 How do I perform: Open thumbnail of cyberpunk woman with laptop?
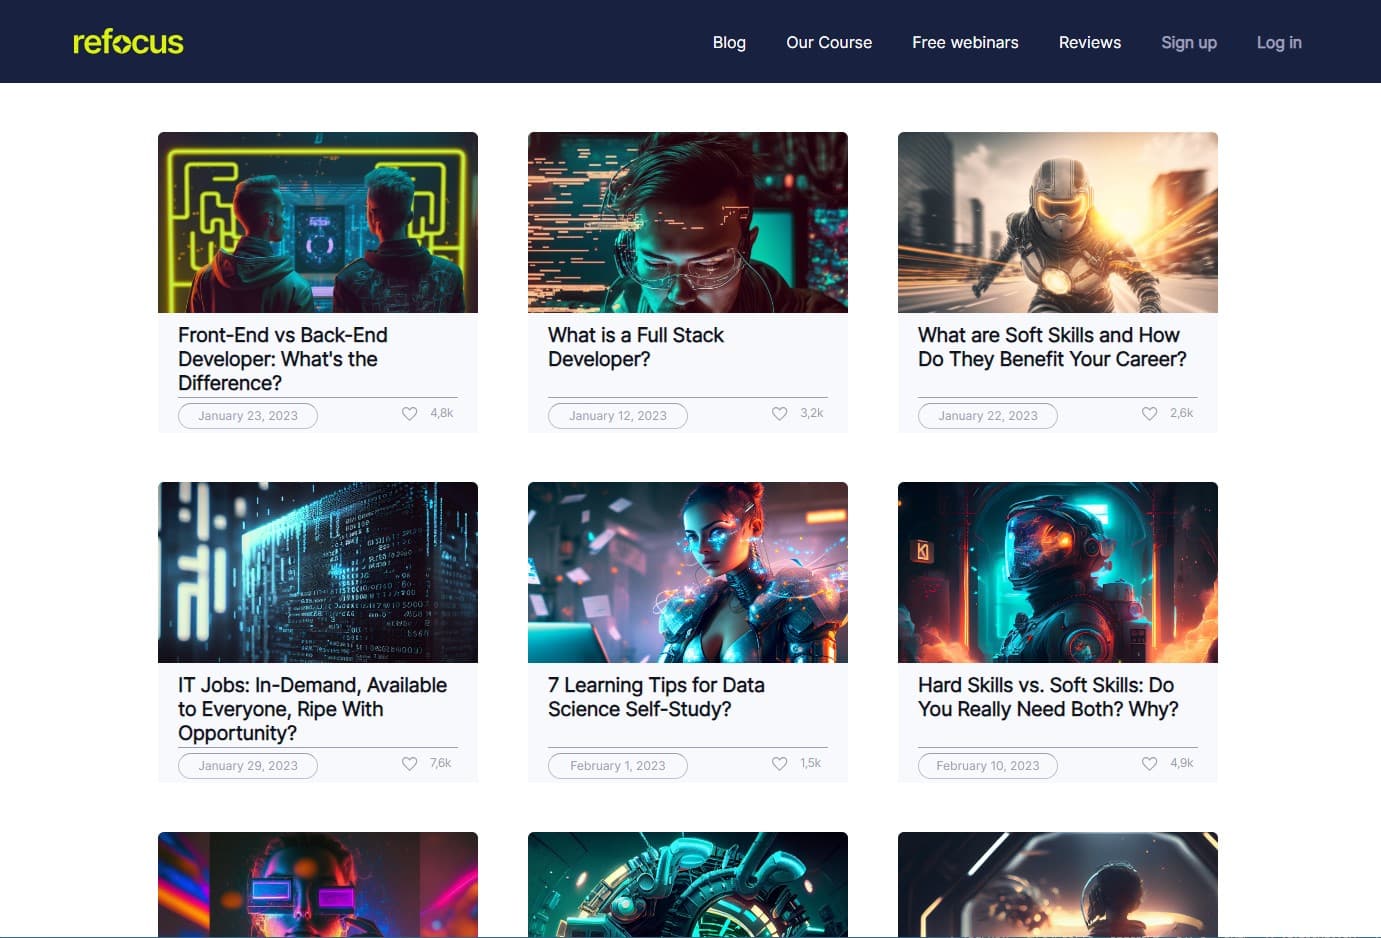688,572
